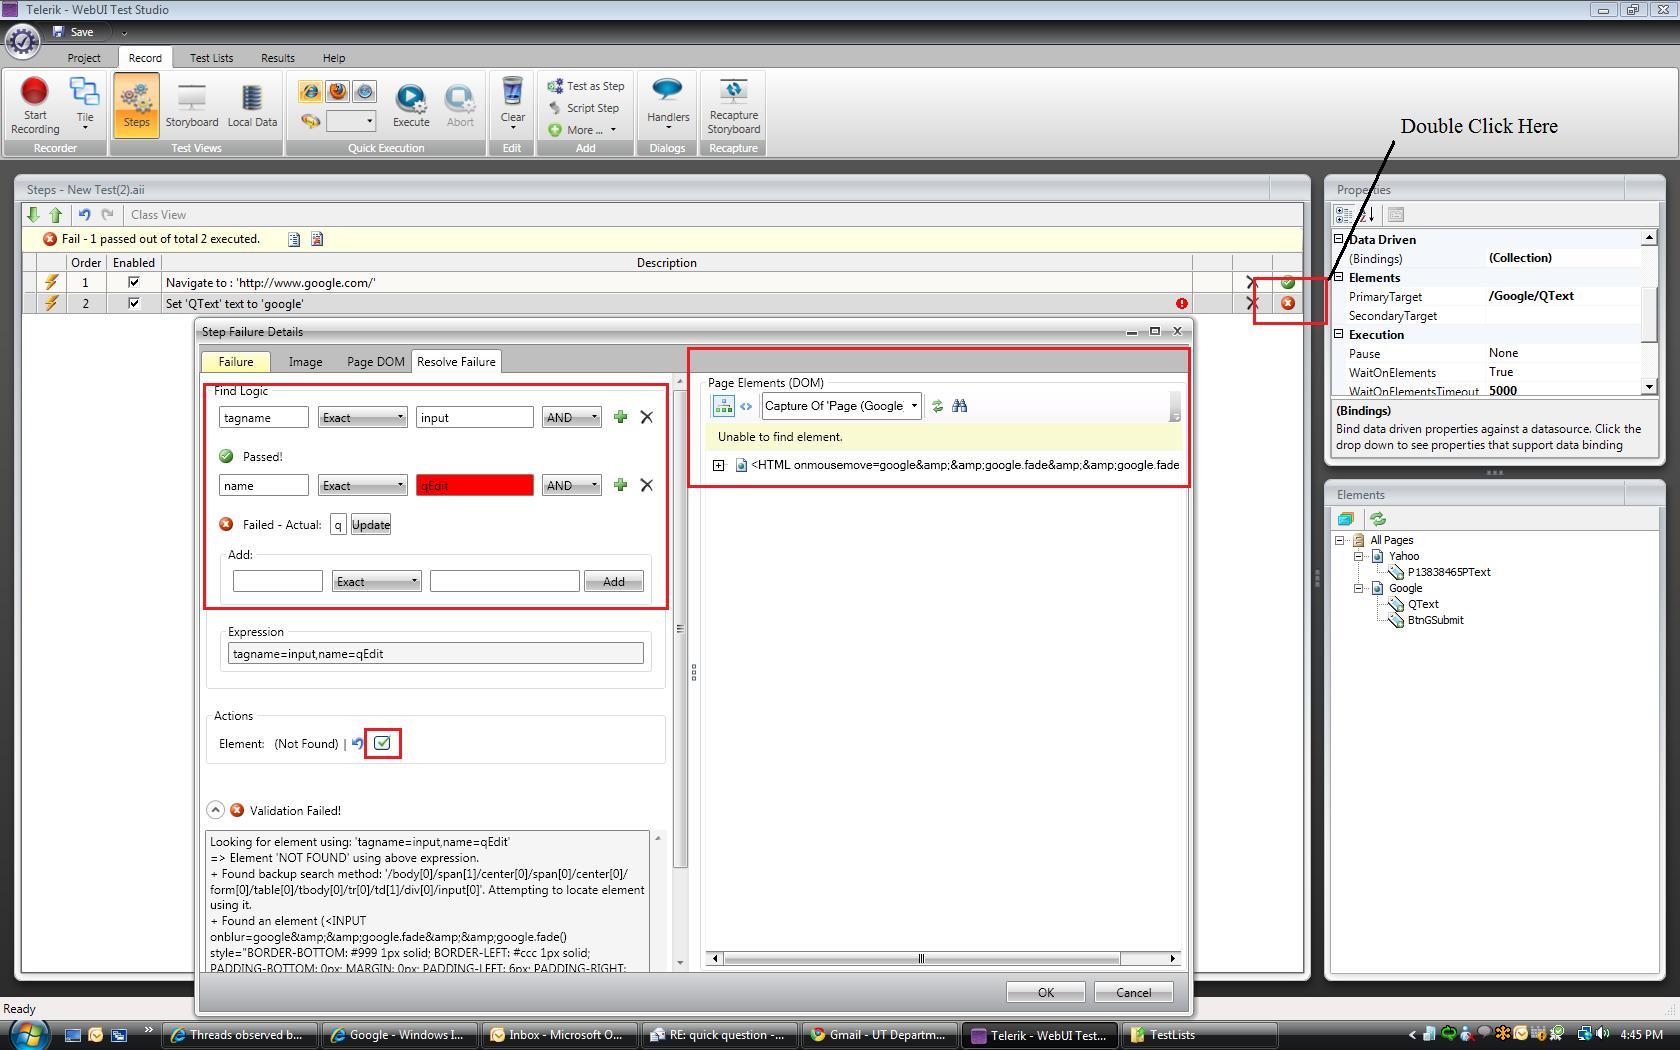Viewport: 1680px width, 1050px height.
Task: Toggle Enabled checkbox for step 2
Action: pyautogui.click(x=134, y=303)
